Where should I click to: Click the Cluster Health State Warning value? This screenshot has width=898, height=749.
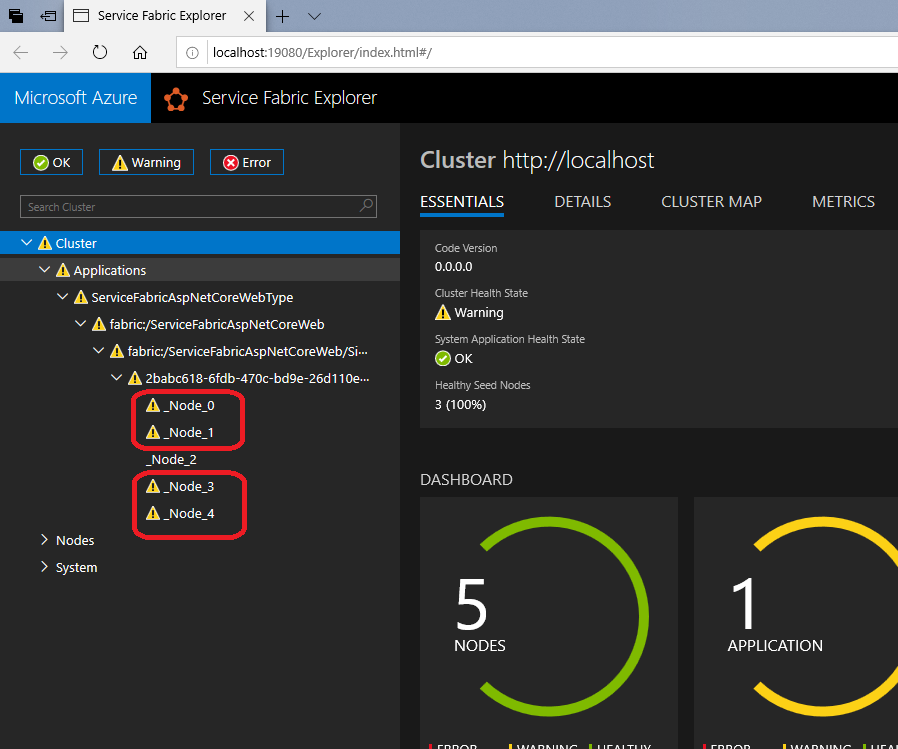click(x=470, y=313)
